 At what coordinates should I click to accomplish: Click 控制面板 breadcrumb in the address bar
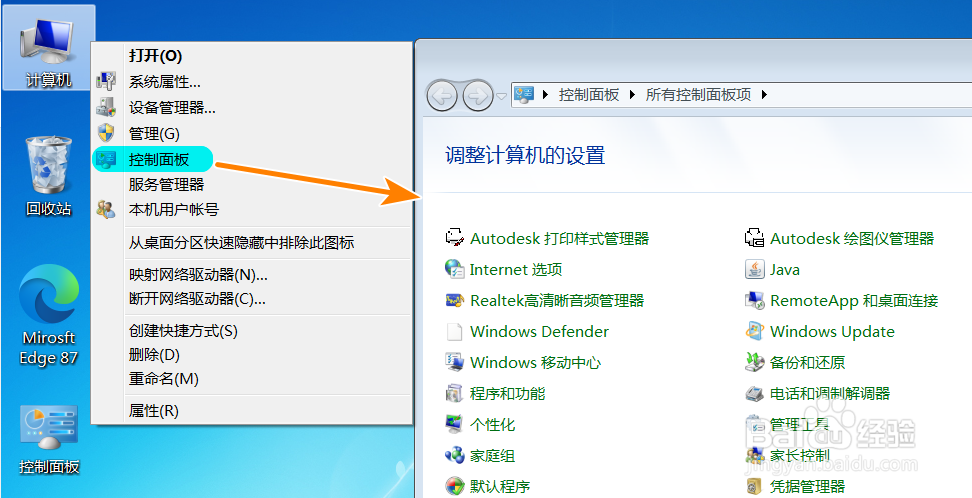pos(589,95)
